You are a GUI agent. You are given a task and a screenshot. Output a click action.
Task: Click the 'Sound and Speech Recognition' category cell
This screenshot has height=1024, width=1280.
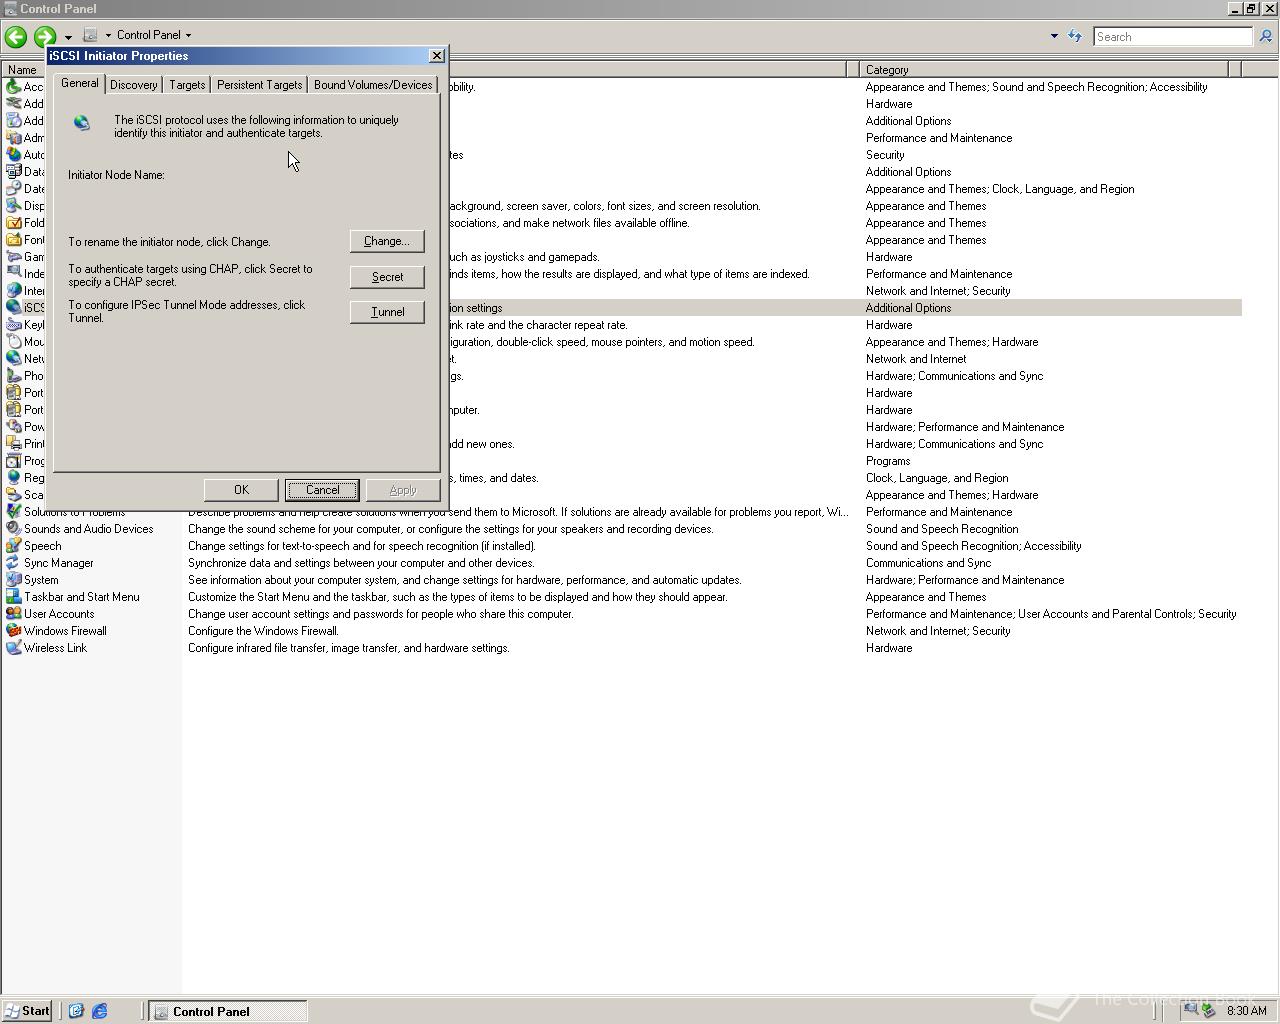pos(942,529)
